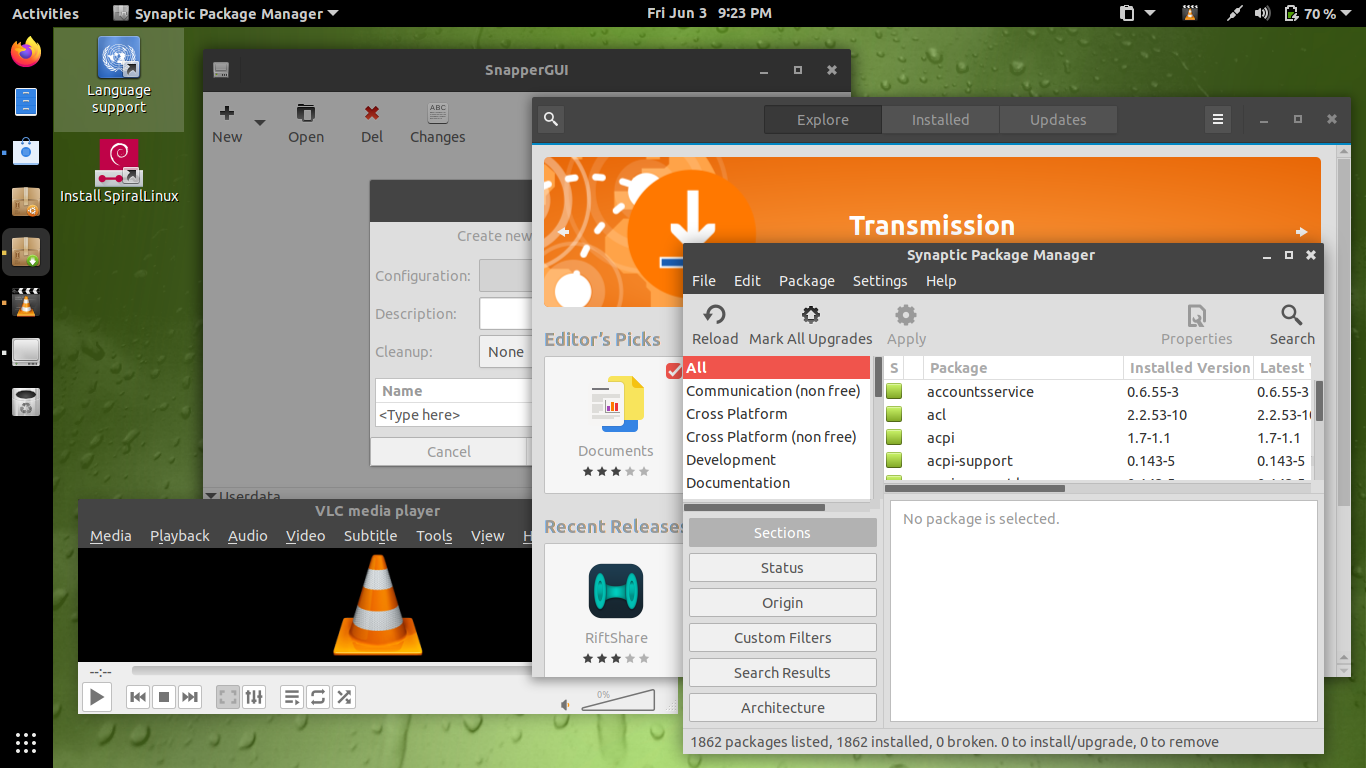
Task: Click the Custom Filters button
Action: (782, 638)
